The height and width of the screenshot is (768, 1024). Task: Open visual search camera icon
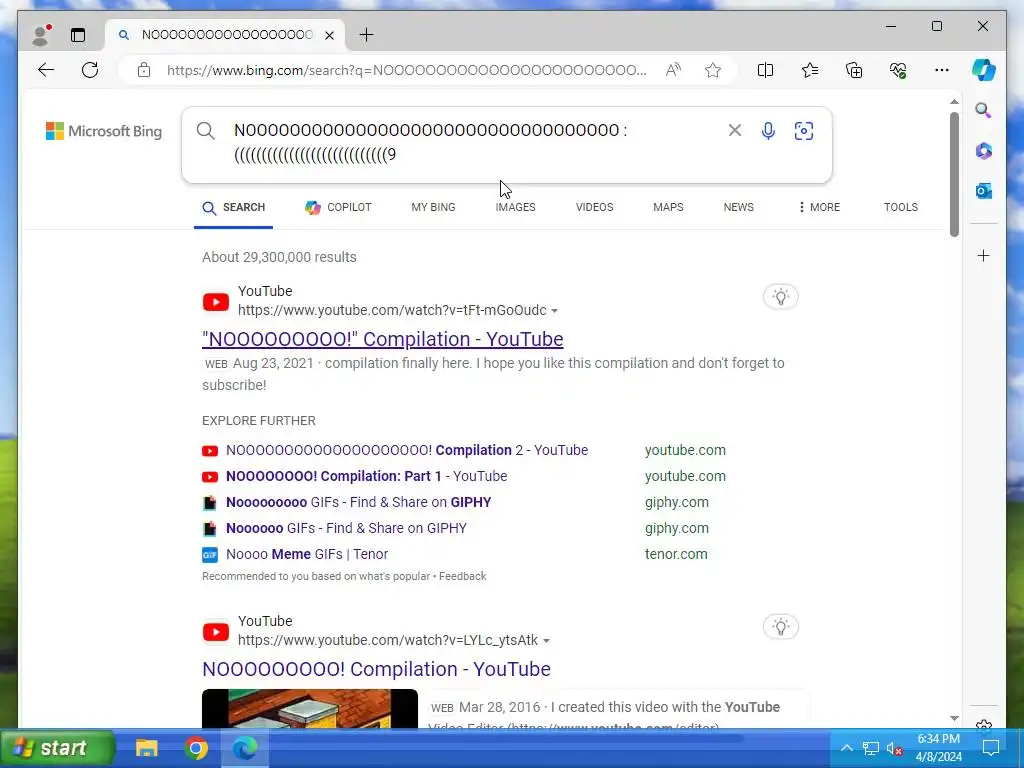[804, 131]
